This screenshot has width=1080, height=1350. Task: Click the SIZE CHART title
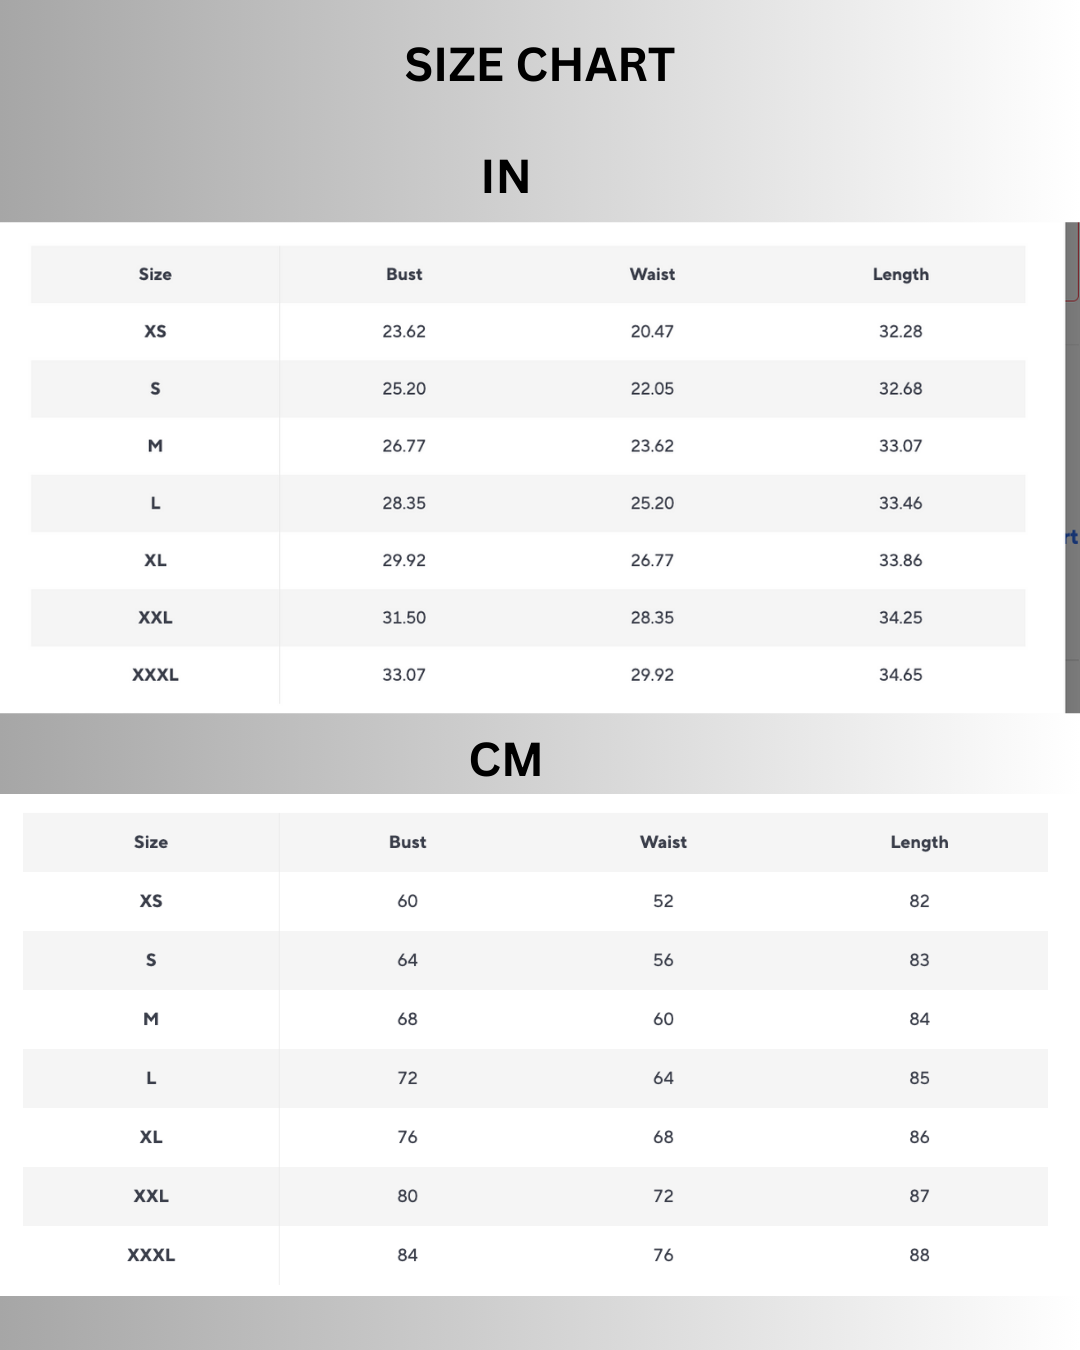pos(540,66)
